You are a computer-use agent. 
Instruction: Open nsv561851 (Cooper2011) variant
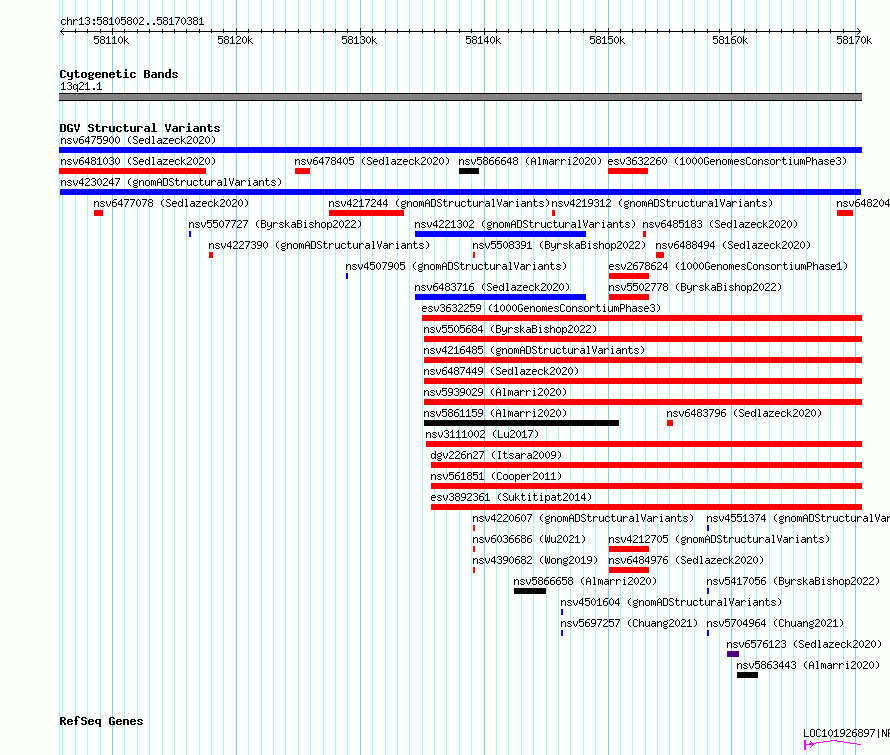[x=496, y=476]
